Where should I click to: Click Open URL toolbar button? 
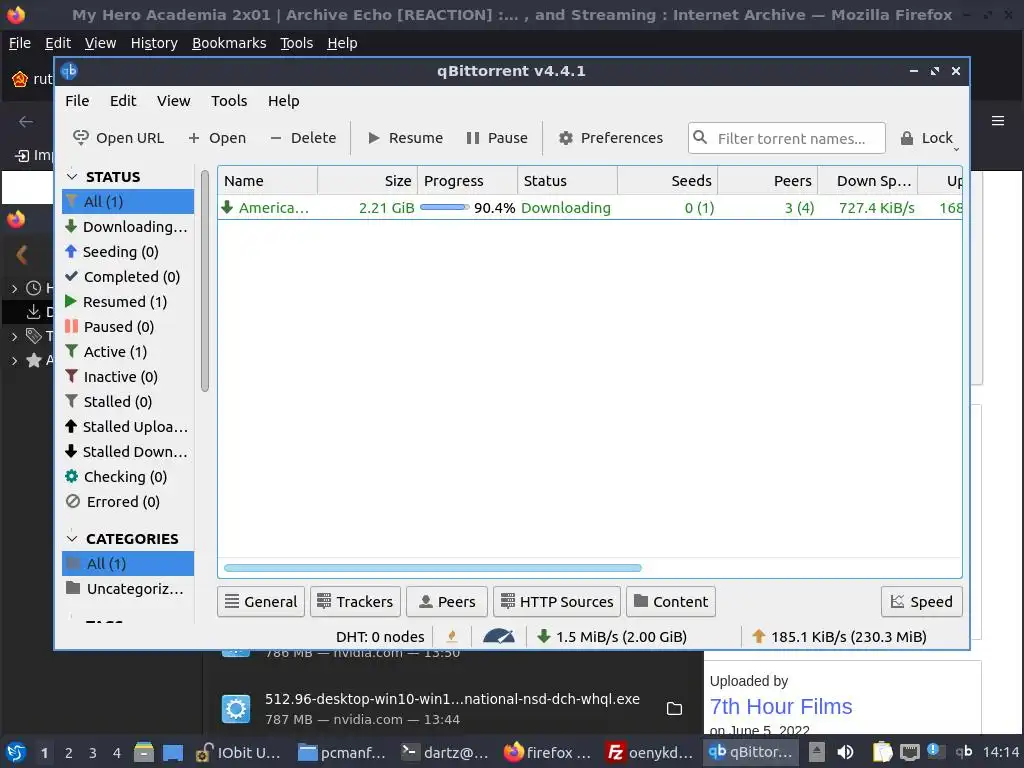pyautogui.click(x=118, y=138)
